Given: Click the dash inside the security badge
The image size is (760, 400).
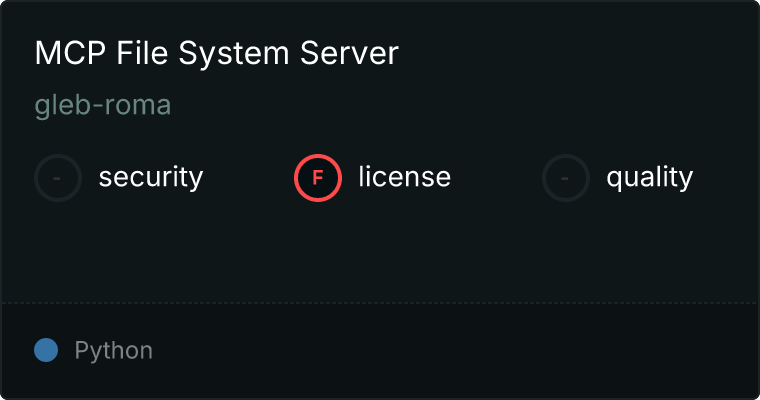Looking at the screenshot, I should click(x=58, y=178).
